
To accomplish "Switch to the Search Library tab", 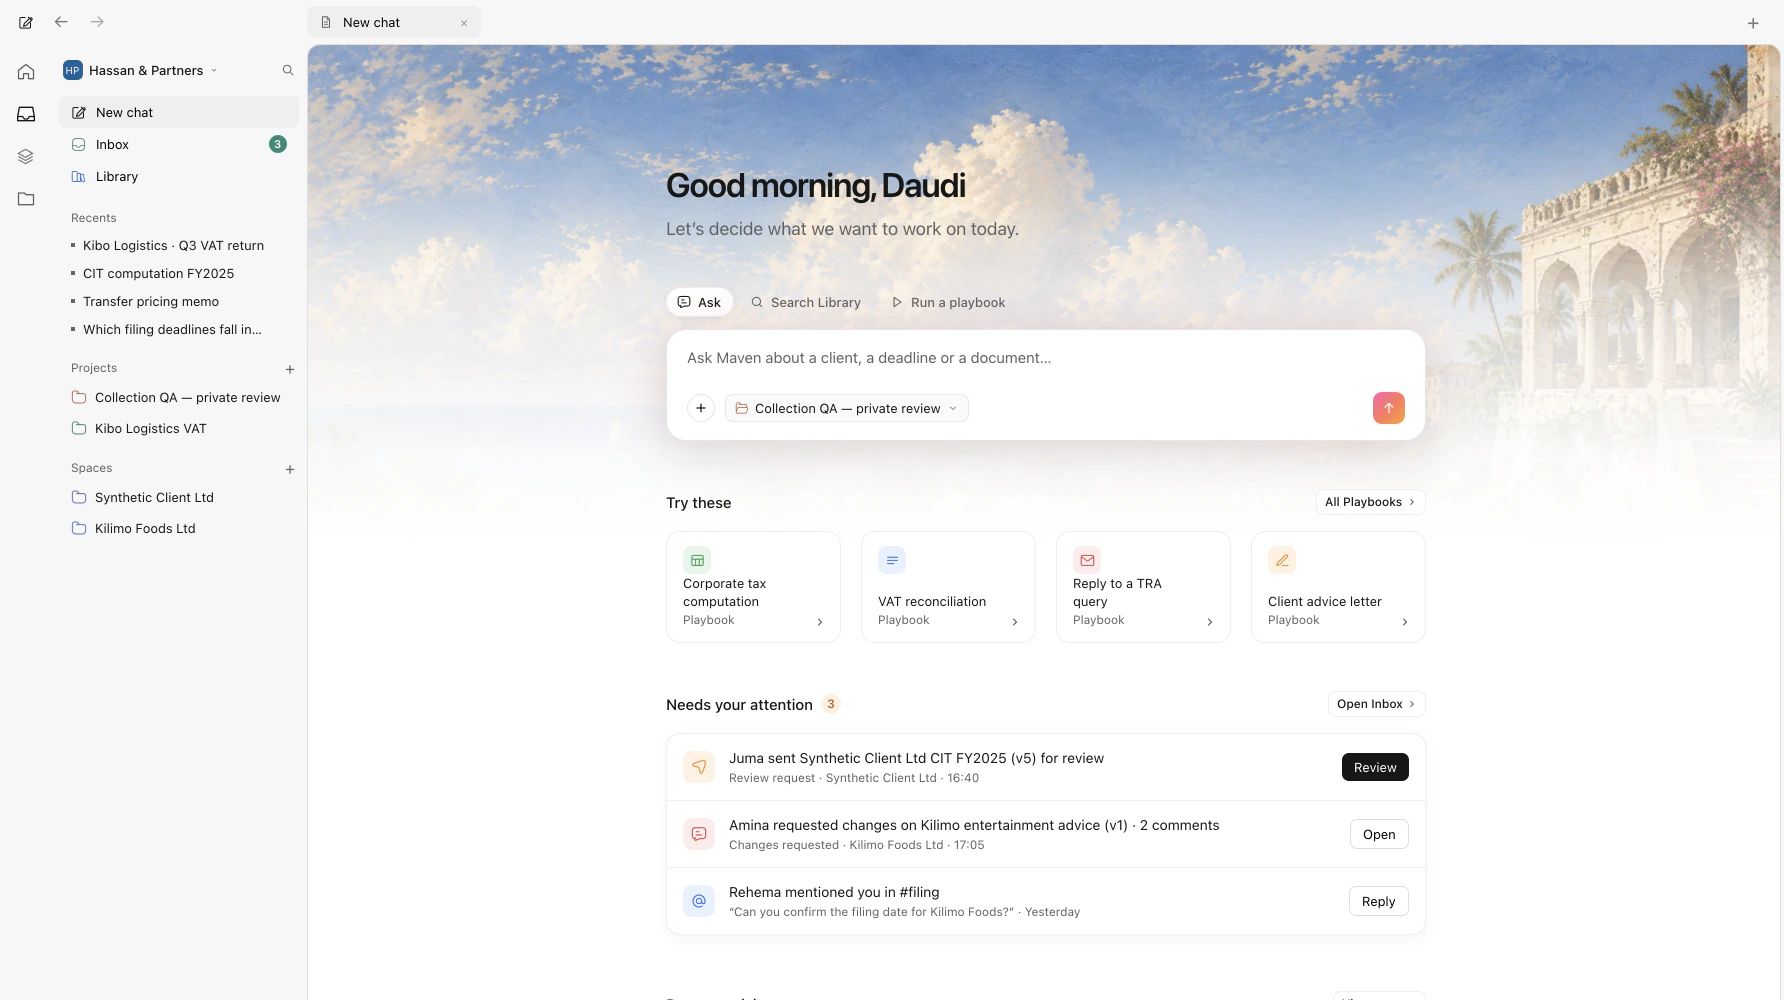I will coord(806,302).
